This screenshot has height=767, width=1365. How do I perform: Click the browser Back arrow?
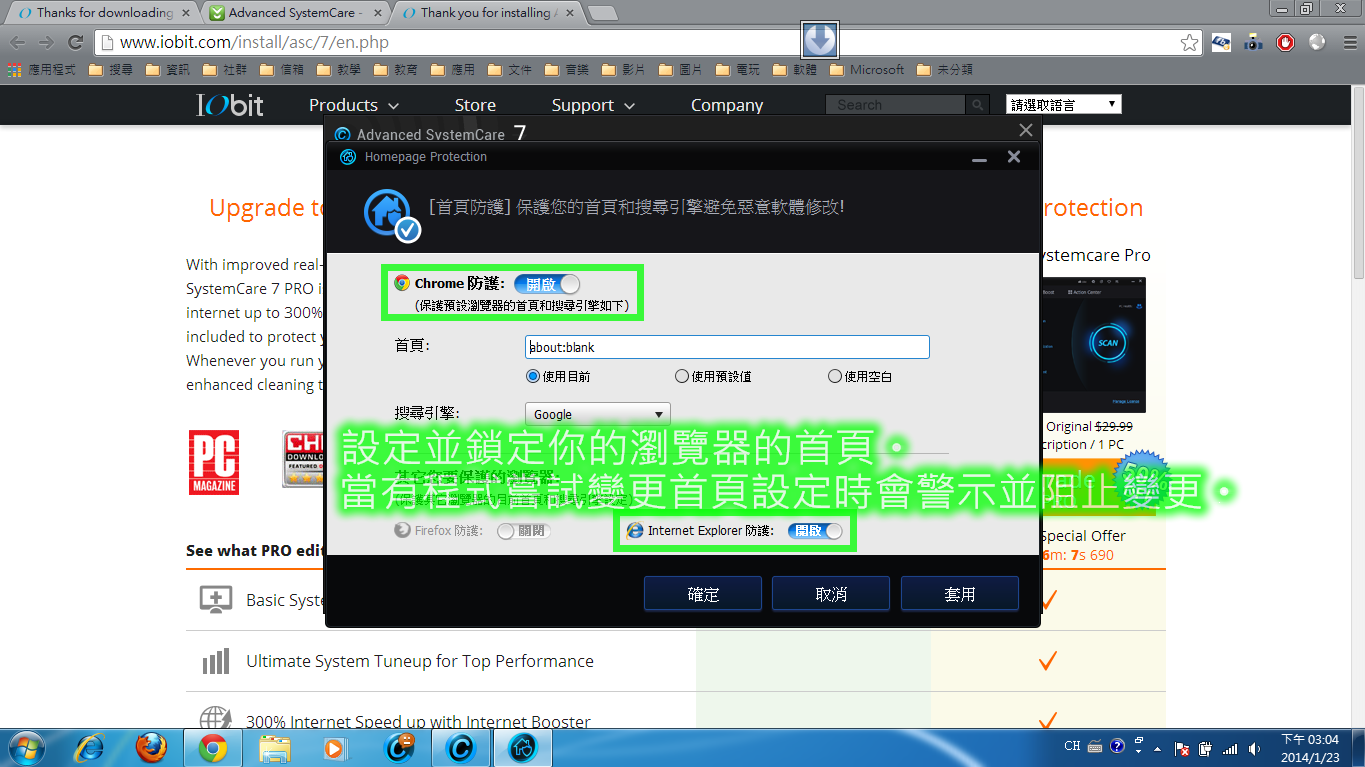coord(17,42)
